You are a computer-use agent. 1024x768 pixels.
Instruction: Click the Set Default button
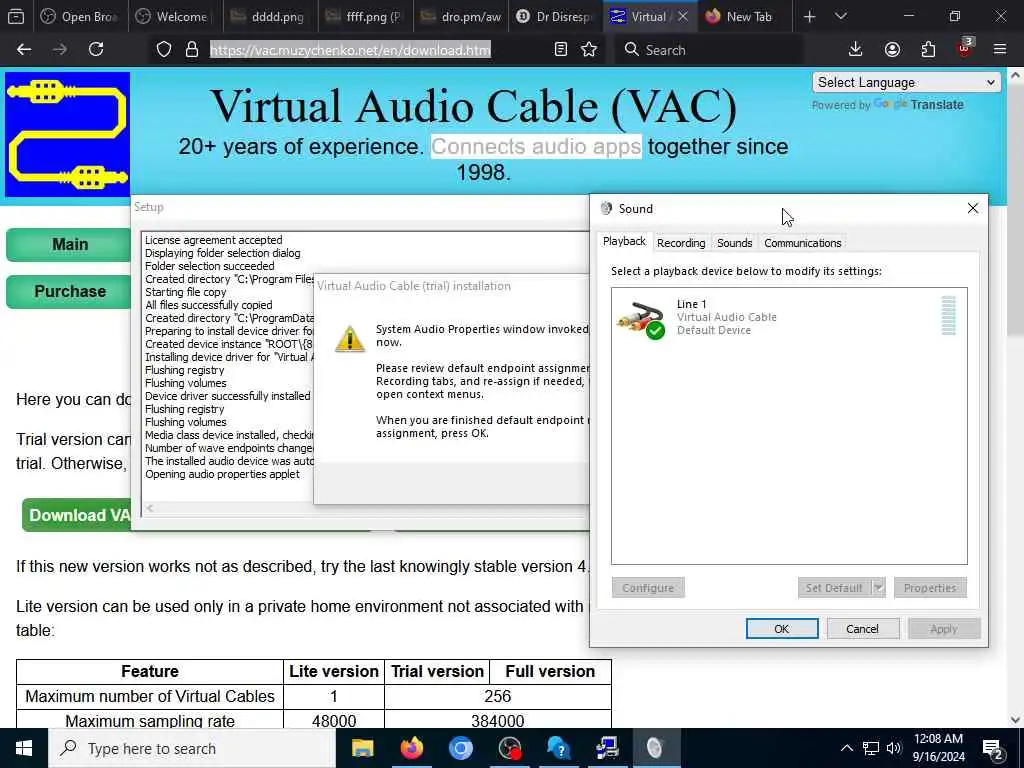tap(834, 588)
